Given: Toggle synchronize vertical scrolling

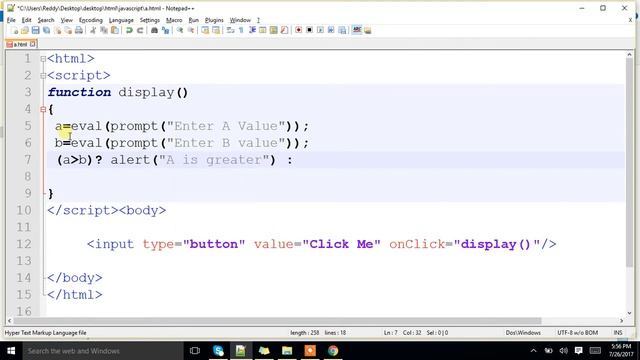Looking at the screenshot, I should pyautogui.click(x=205, y=30).
